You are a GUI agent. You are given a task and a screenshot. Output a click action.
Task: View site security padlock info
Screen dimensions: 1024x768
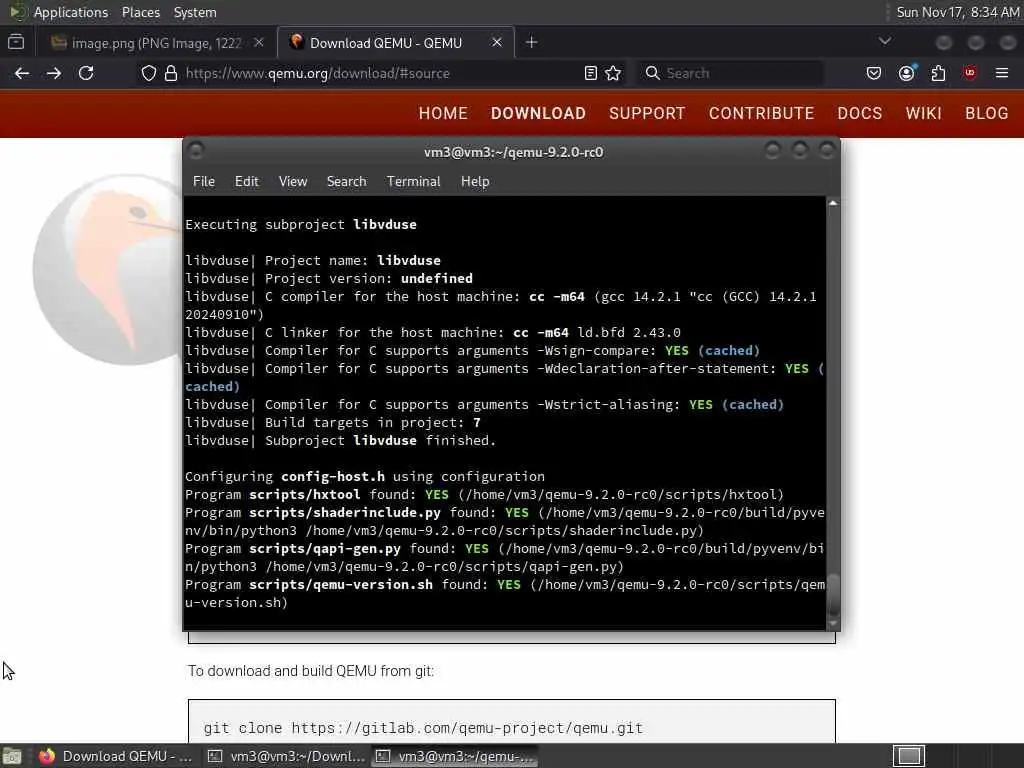click(171, 73)
